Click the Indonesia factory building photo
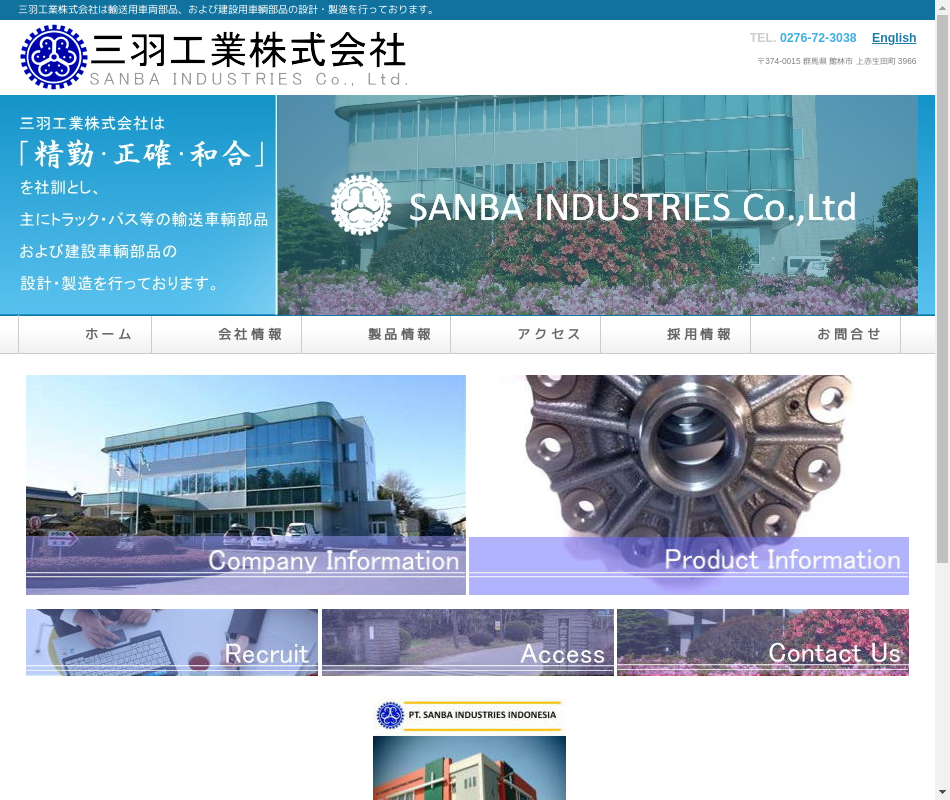 click(x=469, y=770)
